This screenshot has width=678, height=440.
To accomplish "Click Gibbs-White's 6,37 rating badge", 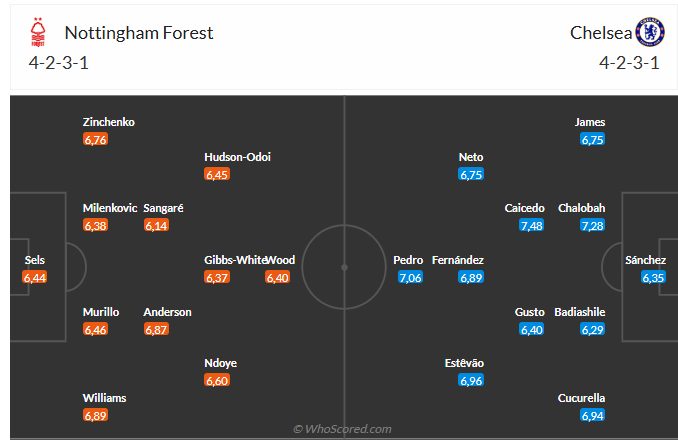I will pos(217,277).
